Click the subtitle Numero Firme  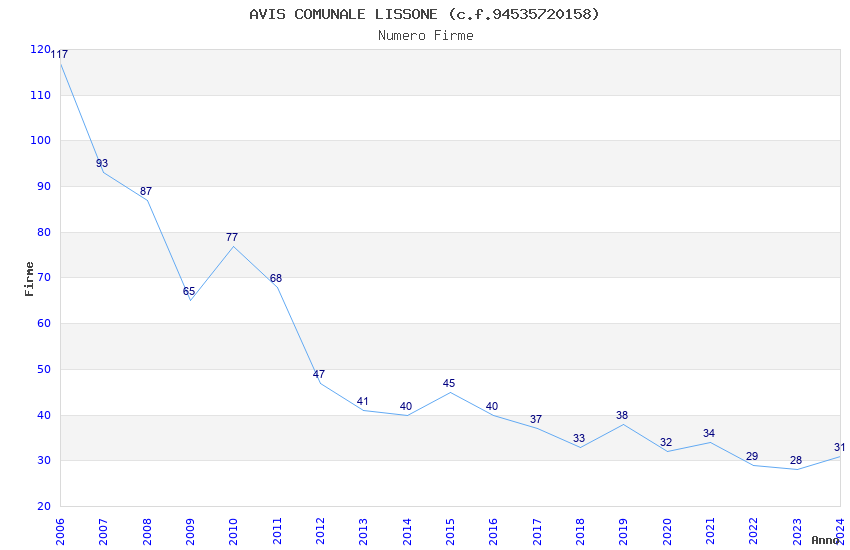pos(426,36)
